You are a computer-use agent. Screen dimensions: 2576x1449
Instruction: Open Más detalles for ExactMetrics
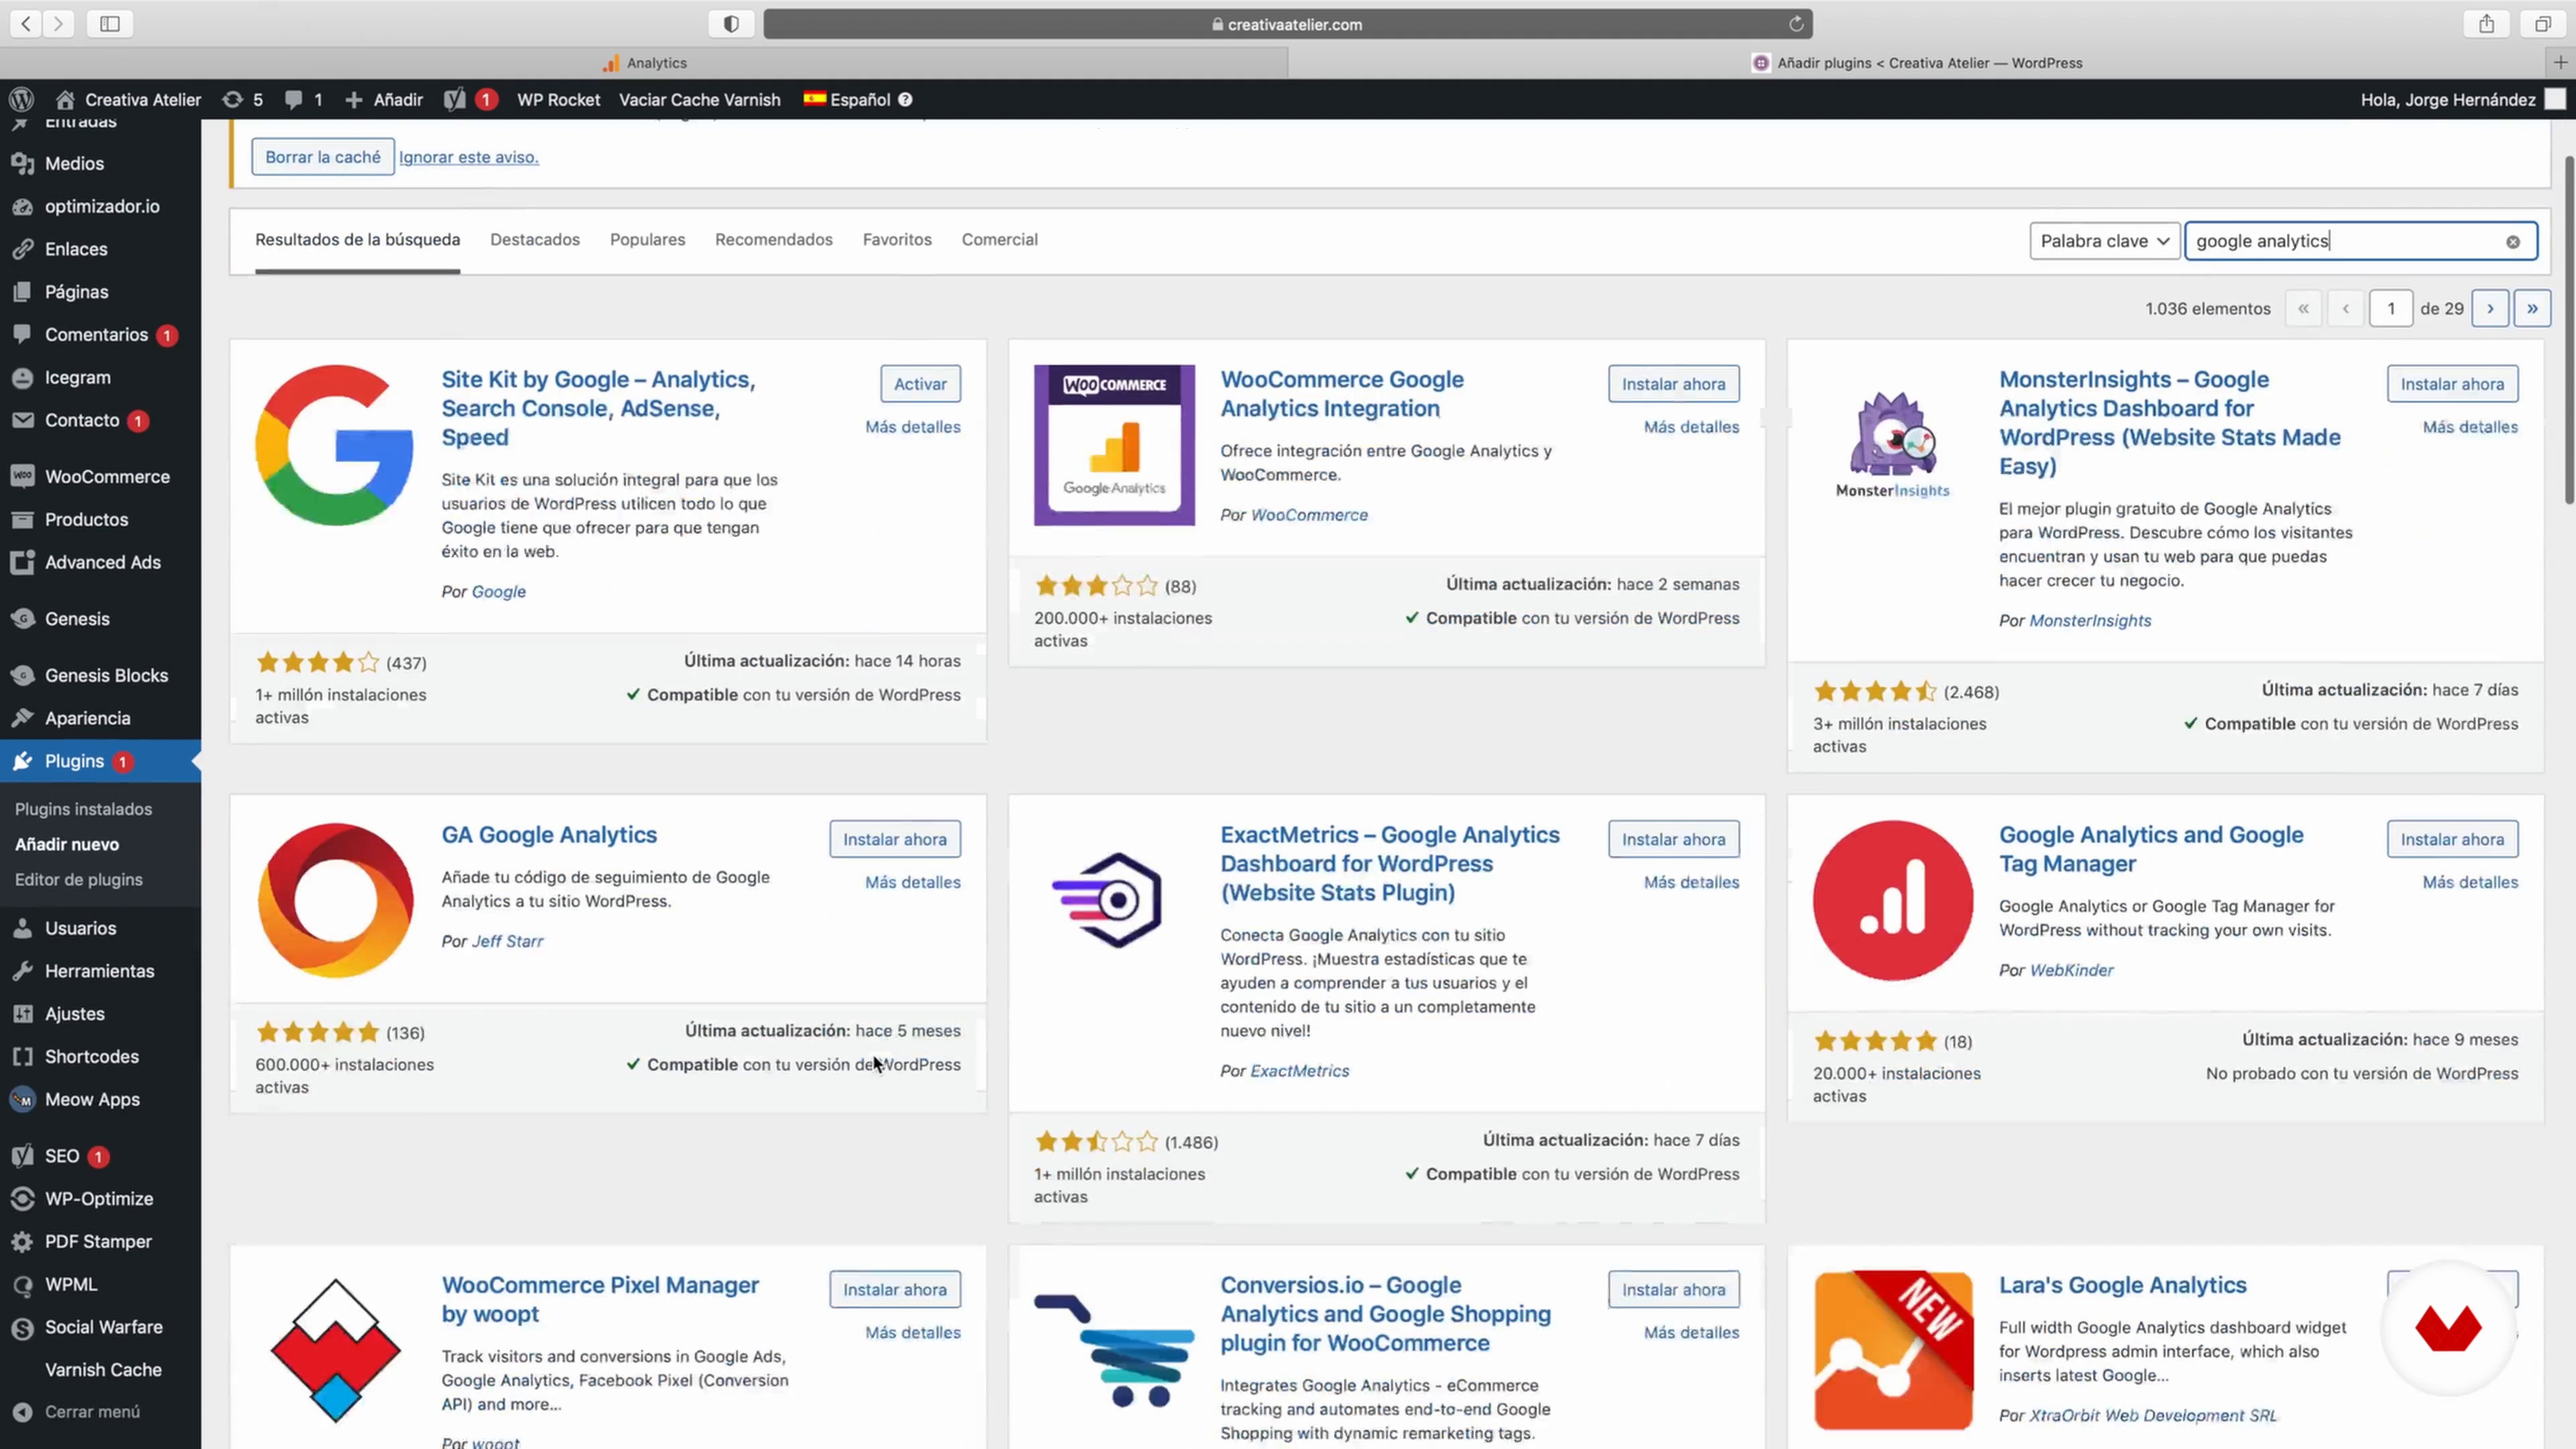pos(1691,883)
